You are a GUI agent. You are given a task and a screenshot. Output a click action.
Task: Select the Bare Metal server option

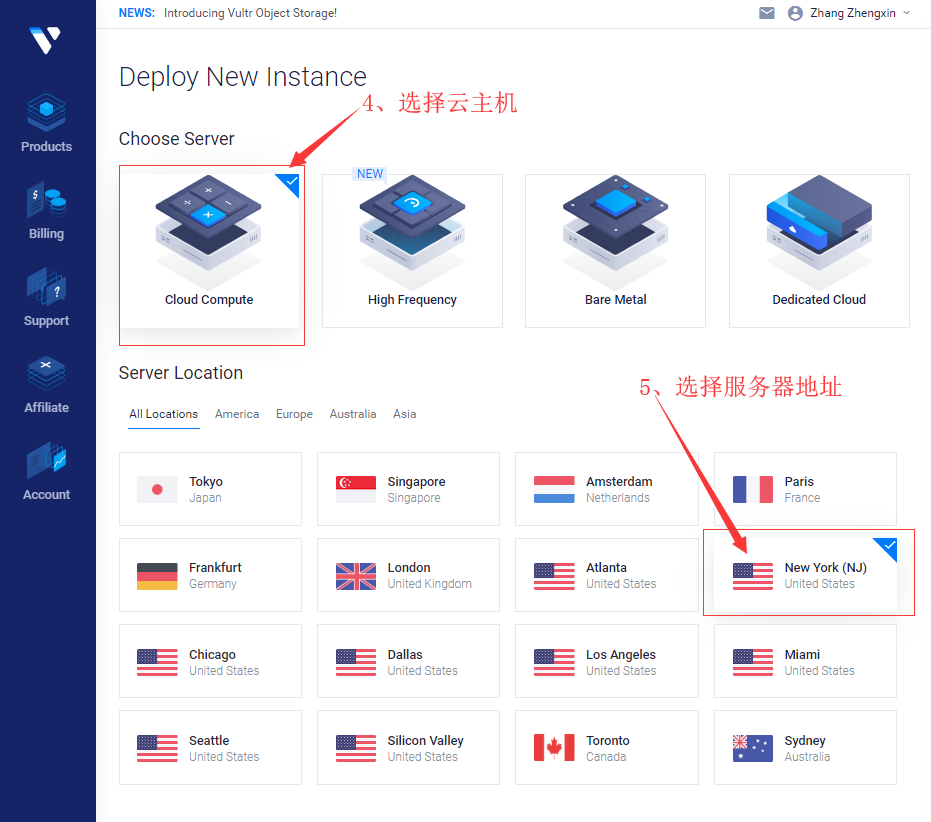(x=615, y=250)
